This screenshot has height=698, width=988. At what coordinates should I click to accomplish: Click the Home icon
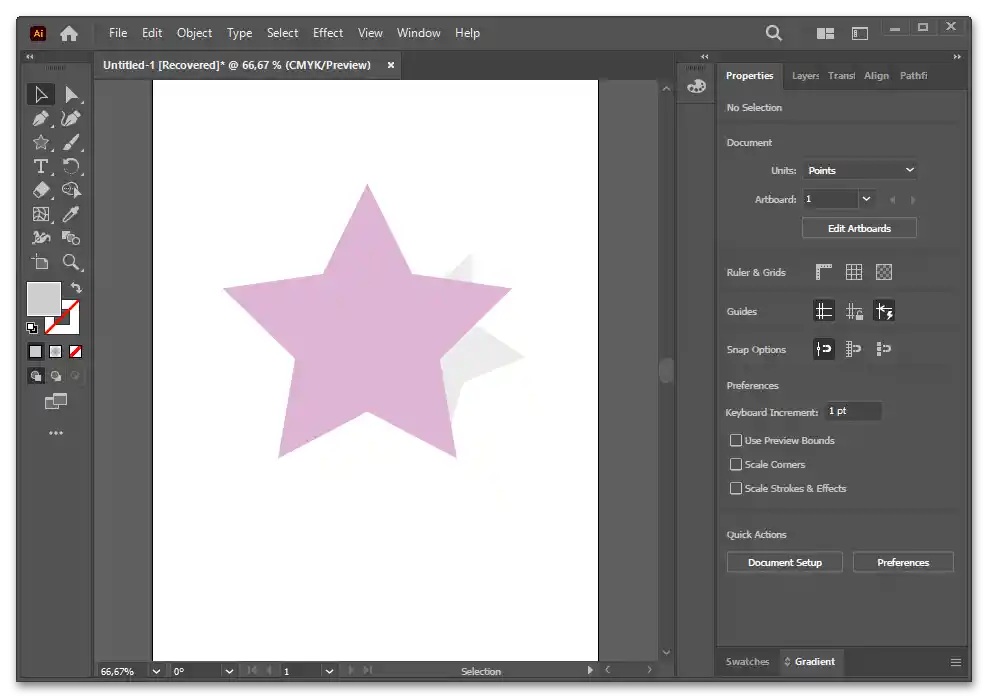point(69,33)
